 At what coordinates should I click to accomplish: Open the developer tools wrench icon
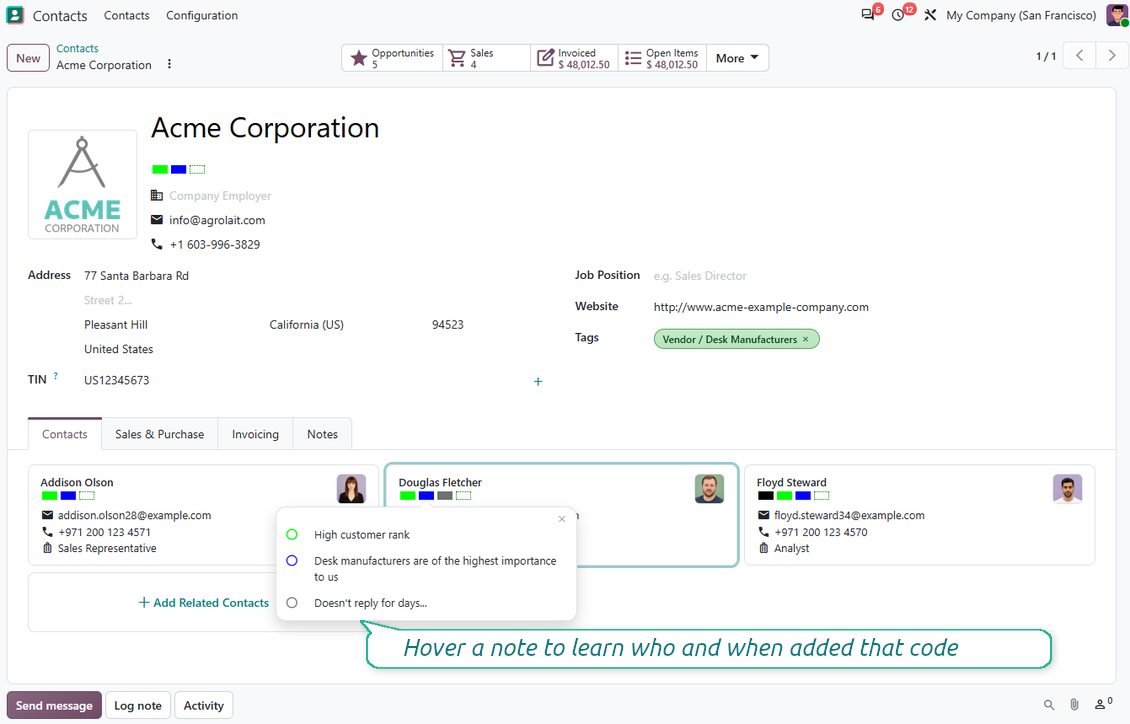coord(930,15)
